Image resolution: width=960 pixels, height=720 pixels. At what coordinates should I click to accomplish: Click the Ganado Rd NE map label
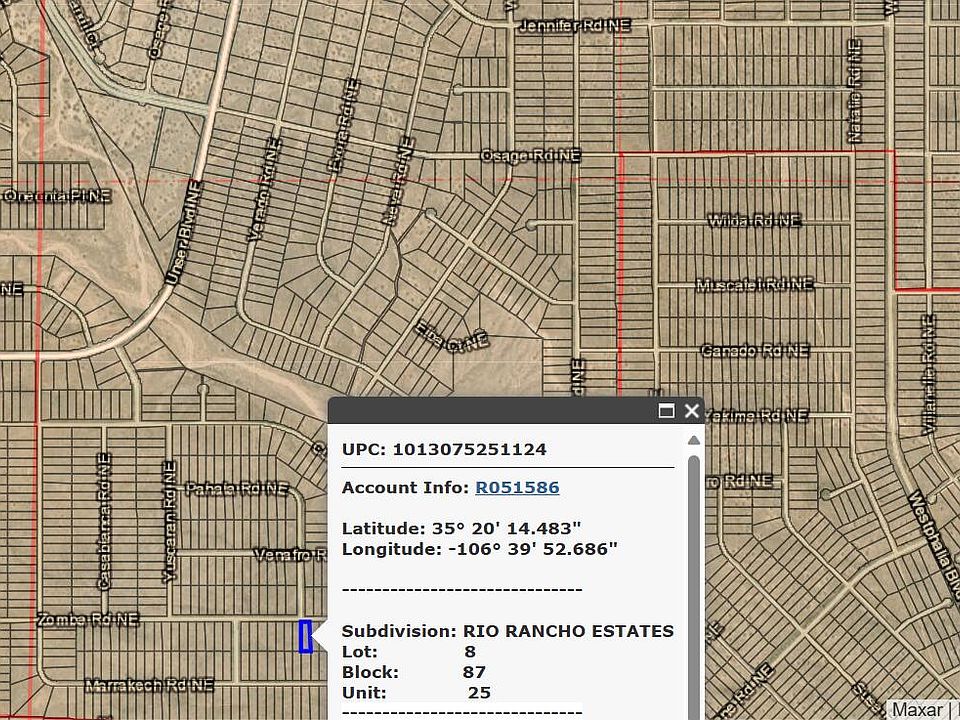coord(754,351)
